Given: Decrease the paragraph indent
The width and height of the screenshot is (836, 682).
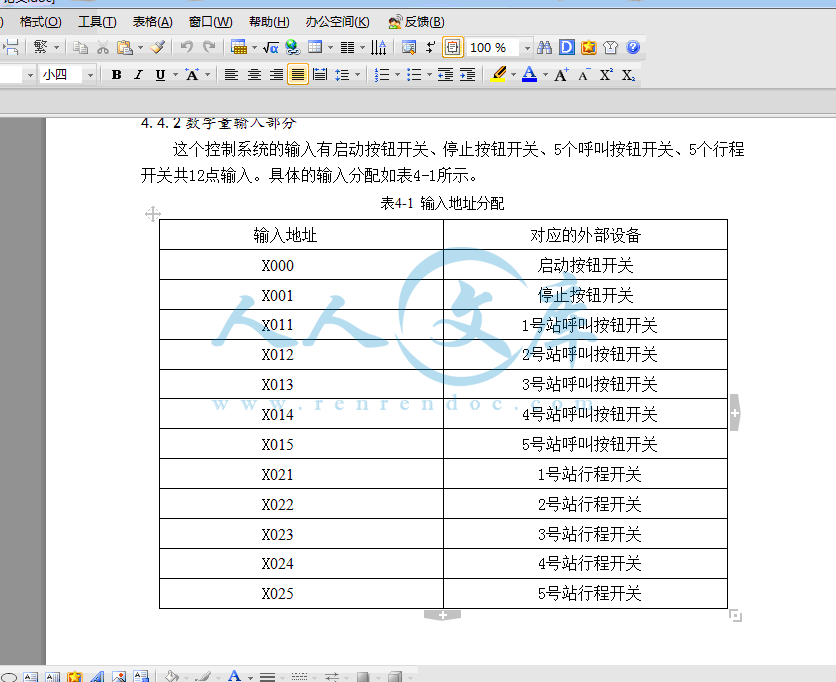Looking at the screenshot, I should pyautogui.click(x=445, y=75).
